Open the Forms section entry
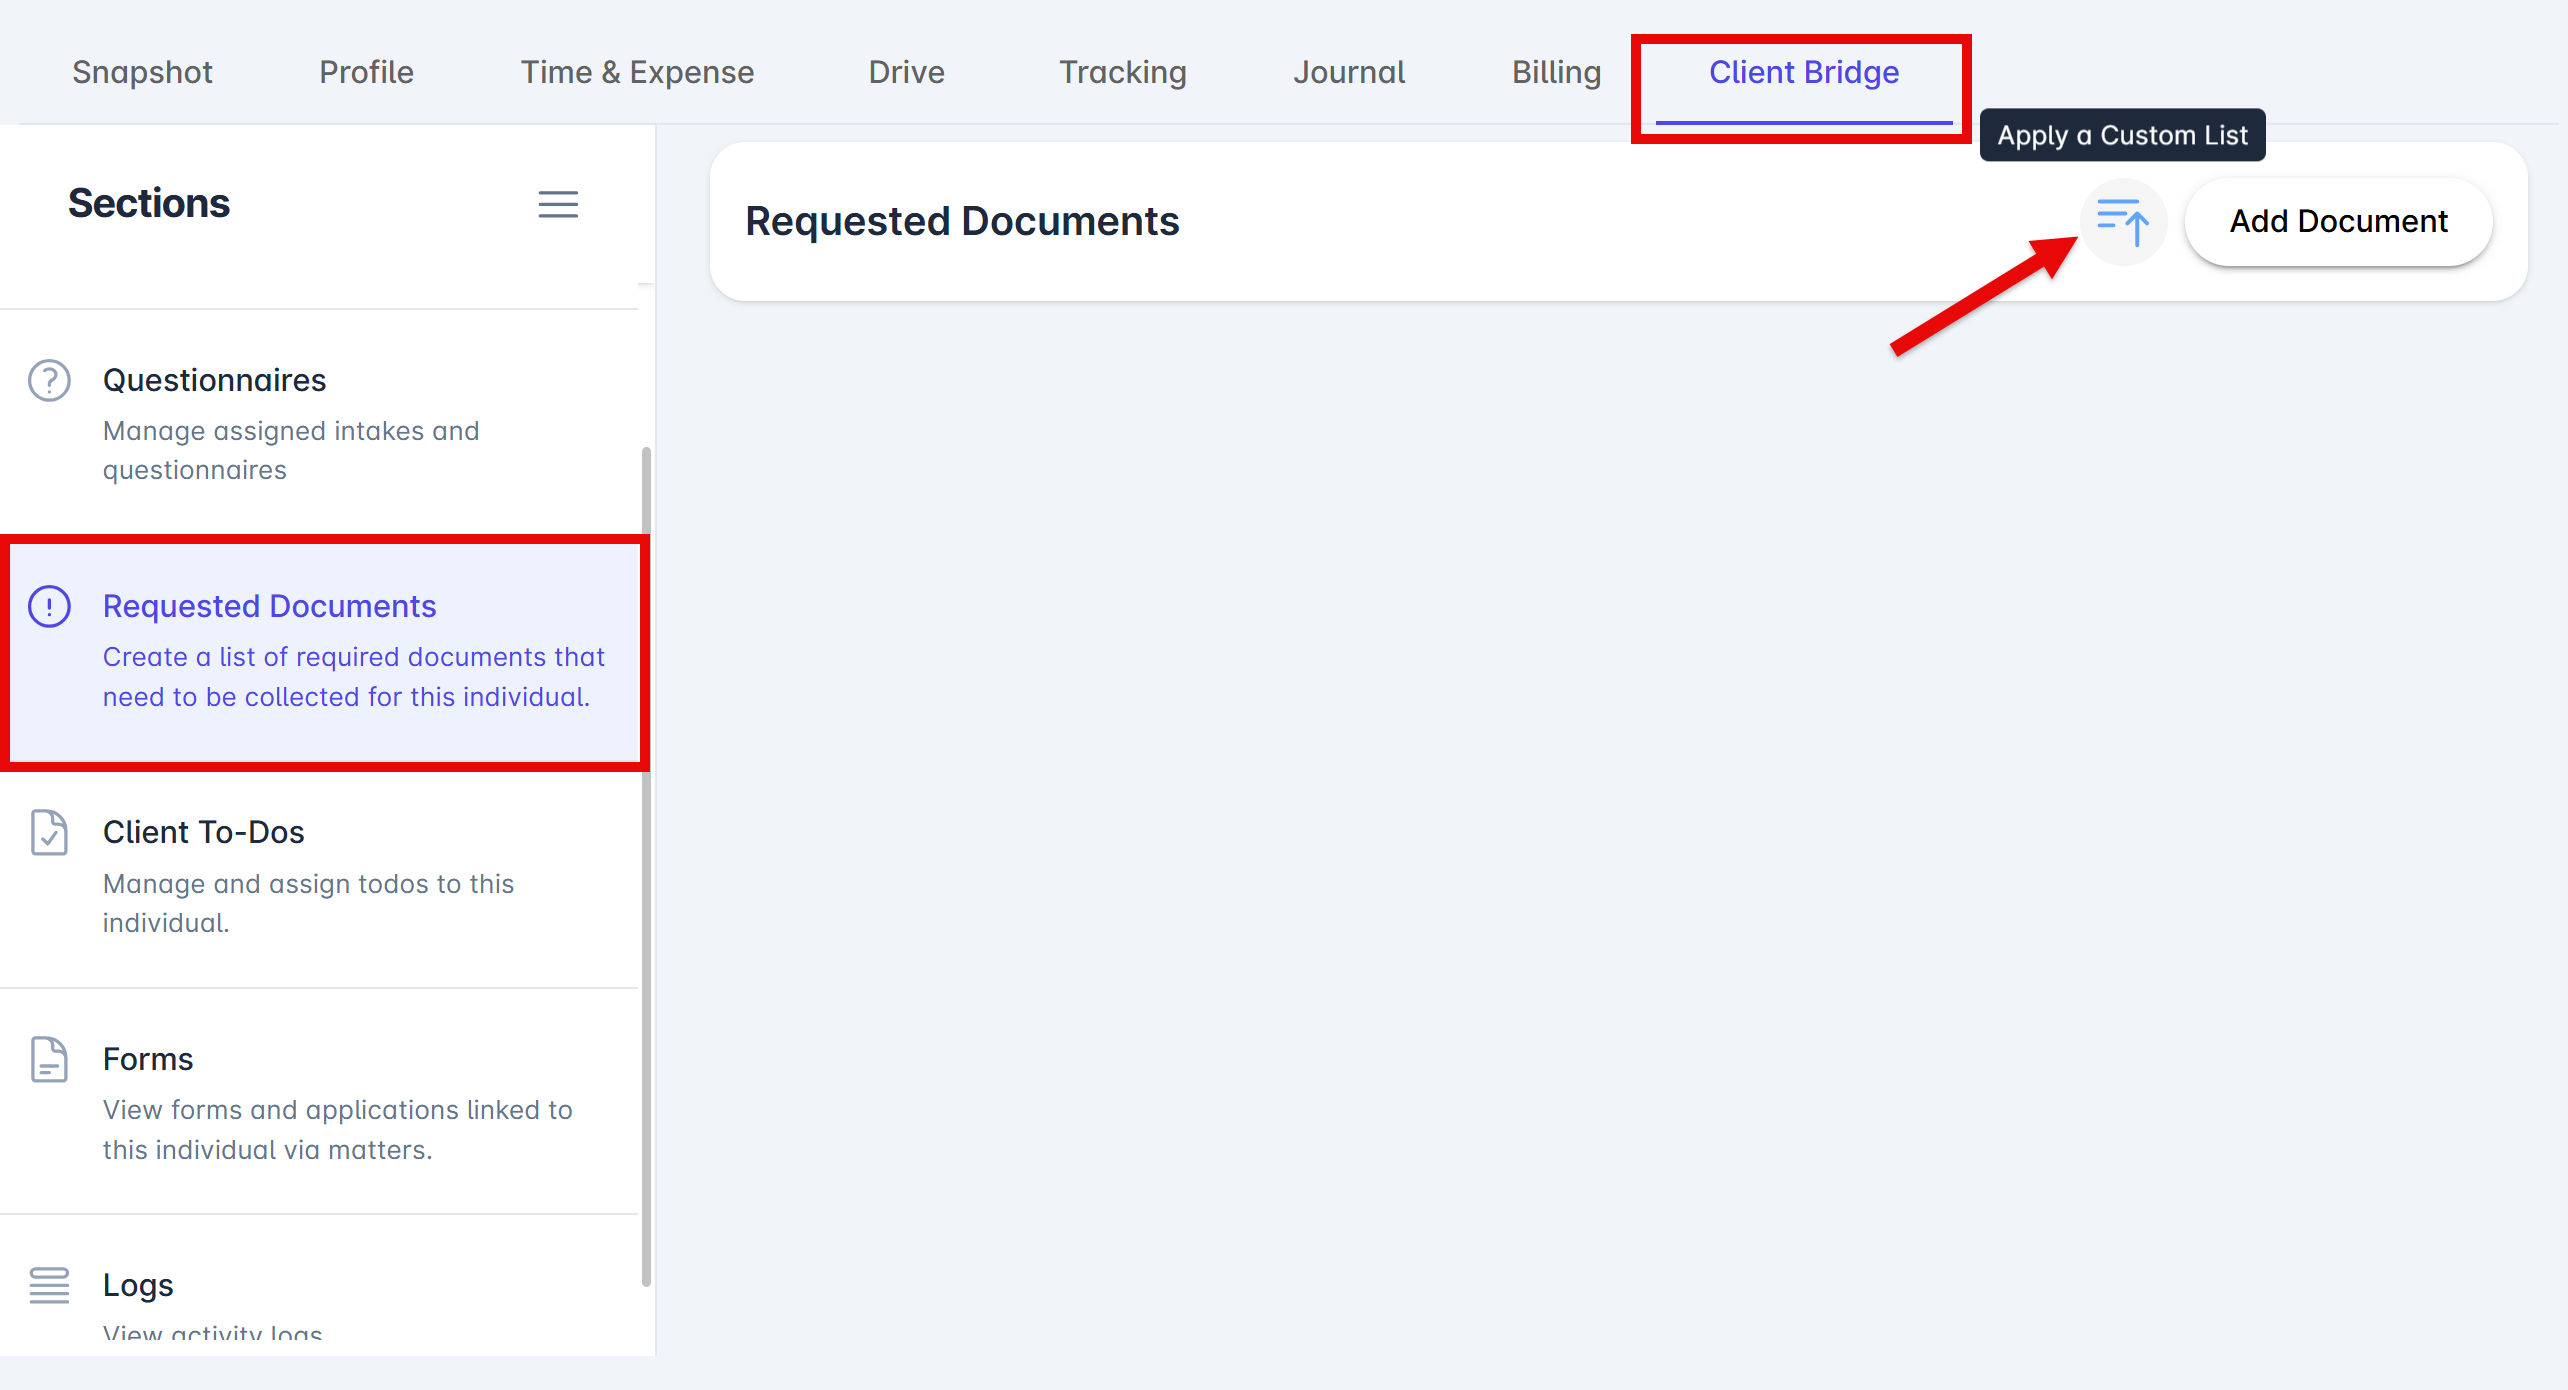Viewport: 2568px width, 1390px height. tap(148, 1059)
